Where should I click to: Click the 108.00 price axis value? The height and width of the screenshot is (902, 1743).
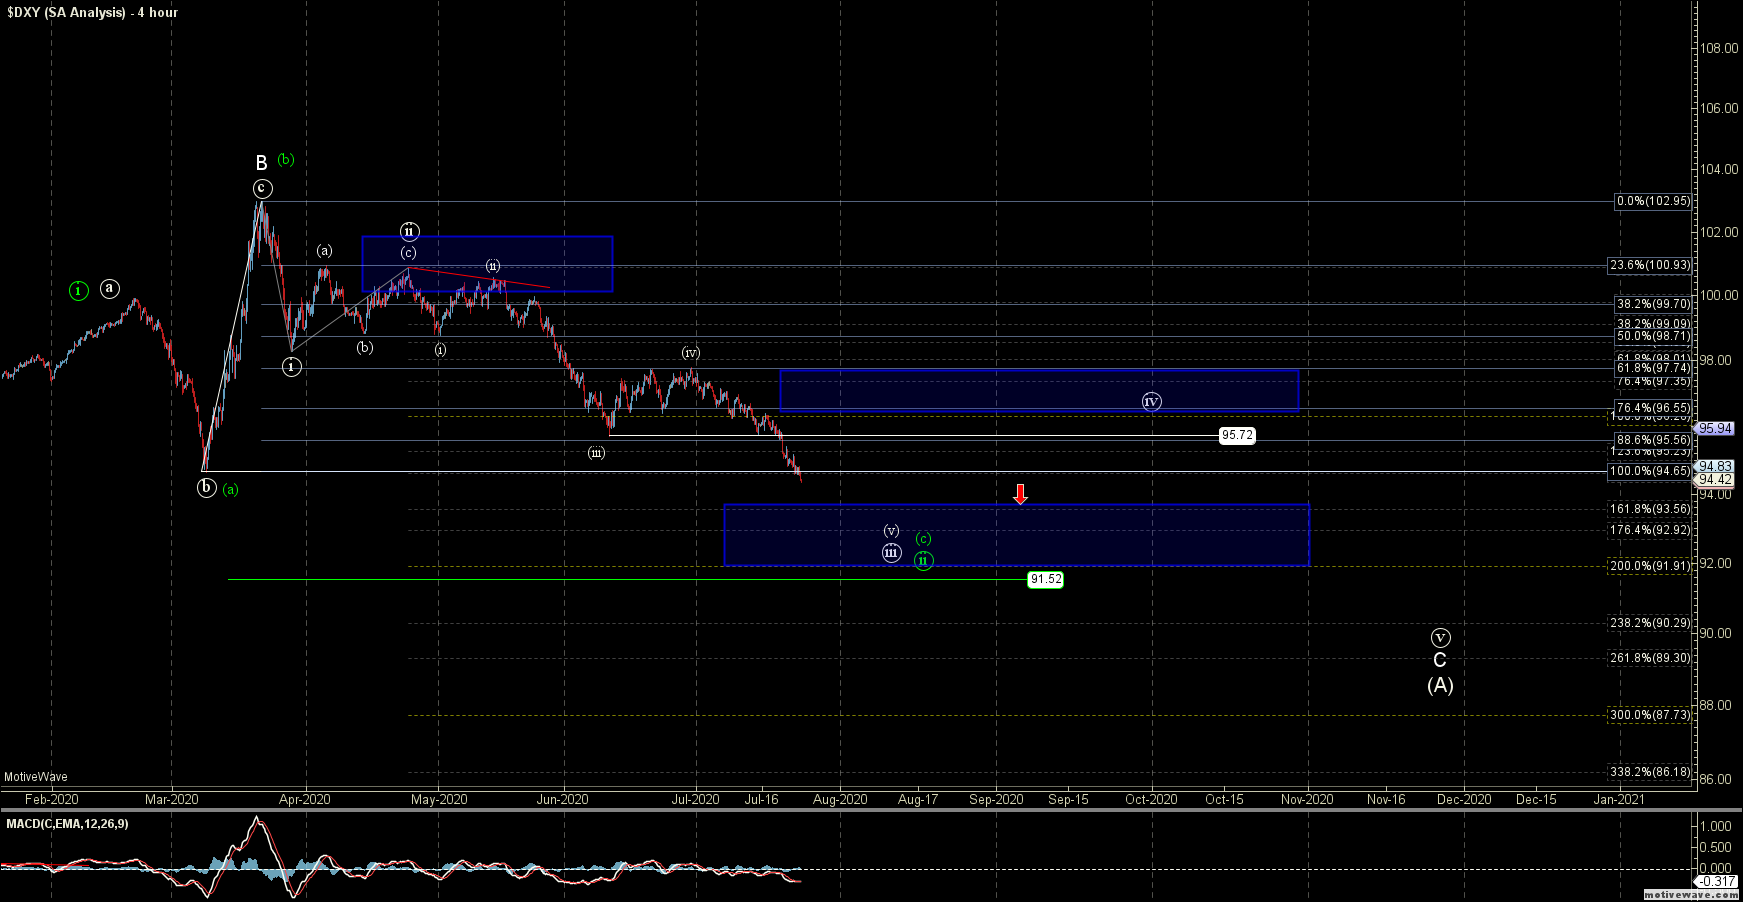pyautogui.click(x=1719, y=48)
